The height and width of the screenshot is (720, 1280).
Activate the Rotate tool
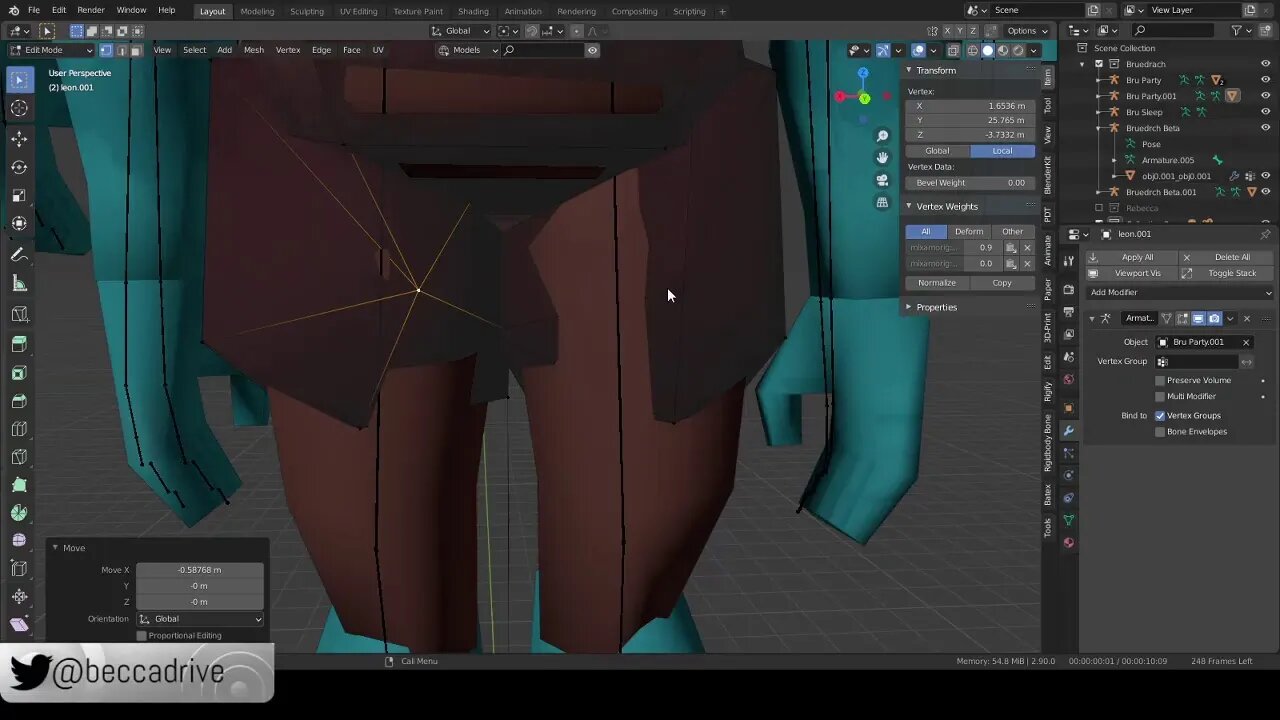[19, 167]
